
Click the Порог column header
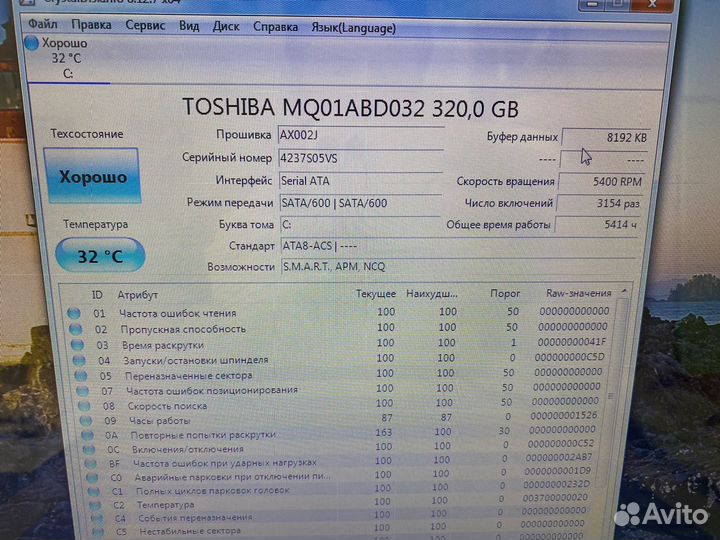coord(505,293)
